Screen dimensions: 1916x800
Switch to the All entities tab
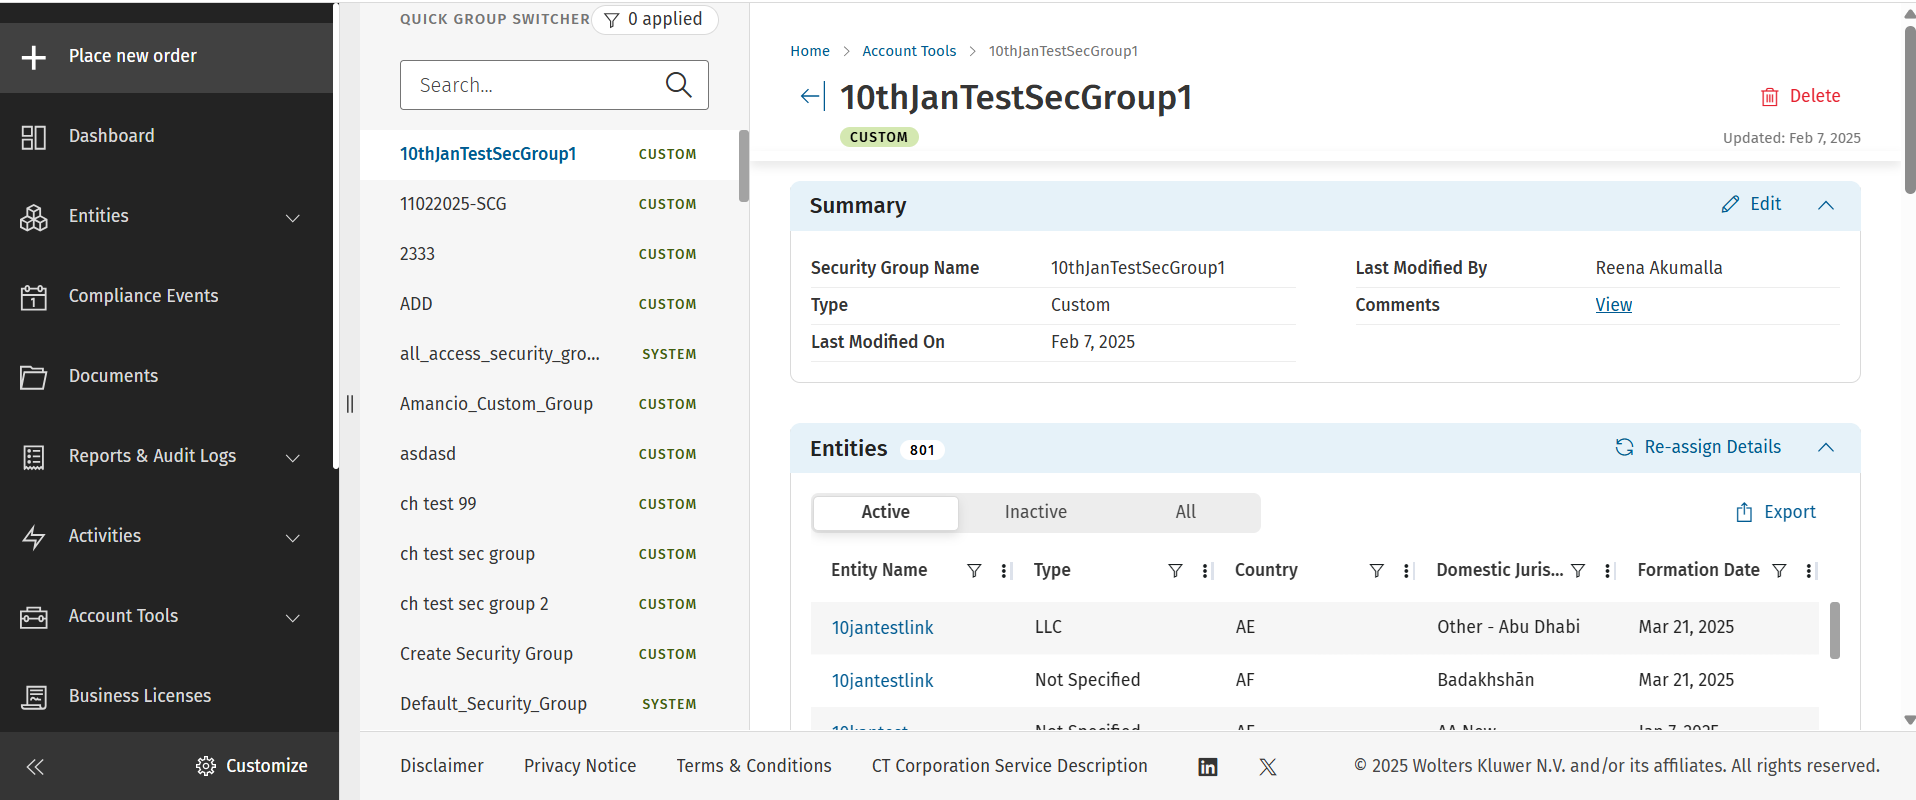tap(1186, 512)
